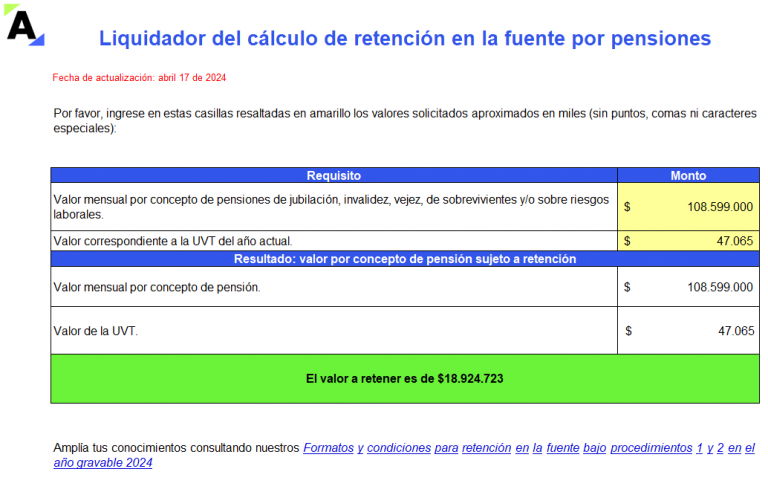Click the red Fecha de actualización text
Image resolution: width=768 pixels, height=492 pixels.
pos(139,77)
